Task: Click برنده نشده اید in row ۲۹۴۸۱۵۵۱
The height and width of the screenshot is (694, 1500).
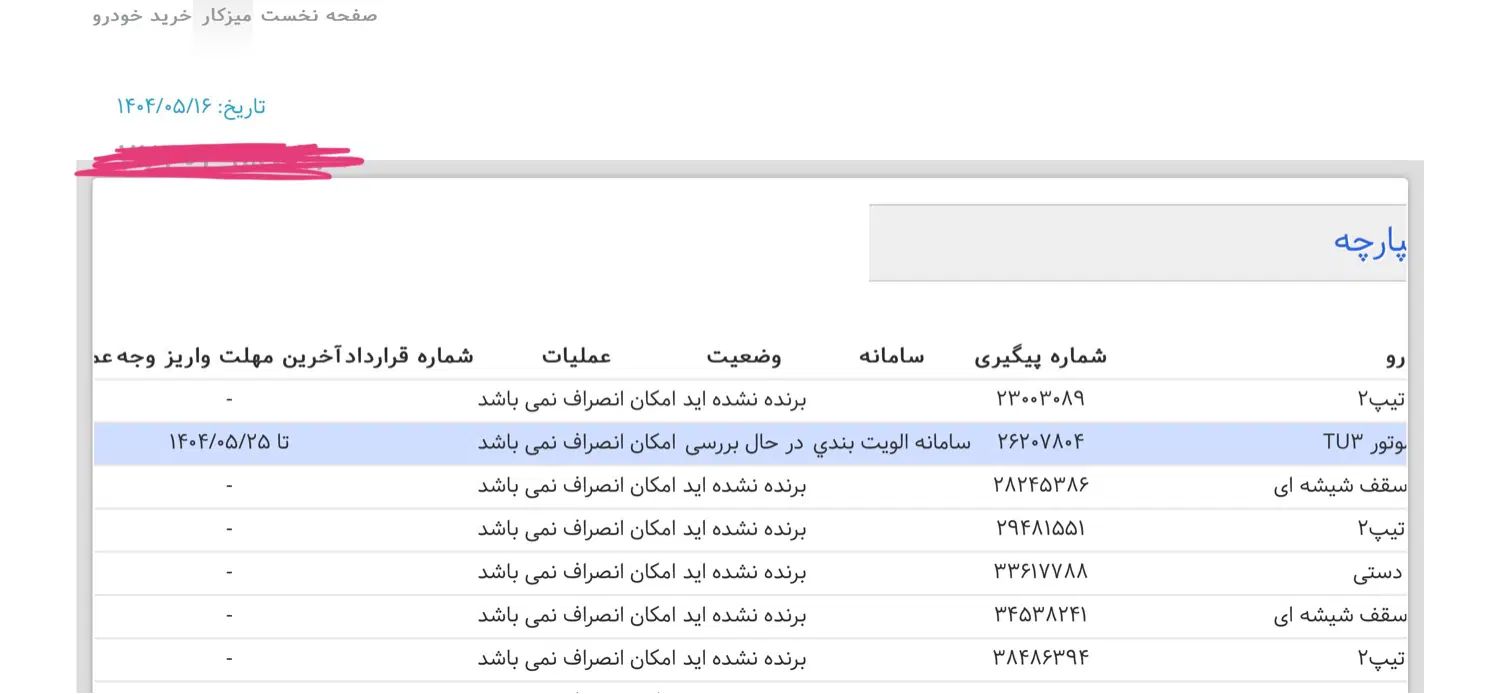Action: click(x=744, y=528)
